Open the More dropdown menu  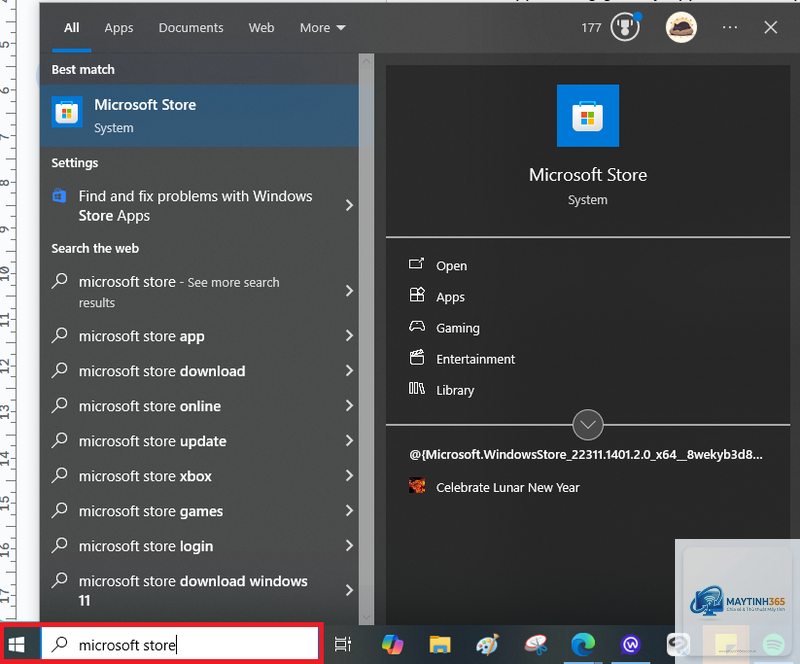coord(322,28)
